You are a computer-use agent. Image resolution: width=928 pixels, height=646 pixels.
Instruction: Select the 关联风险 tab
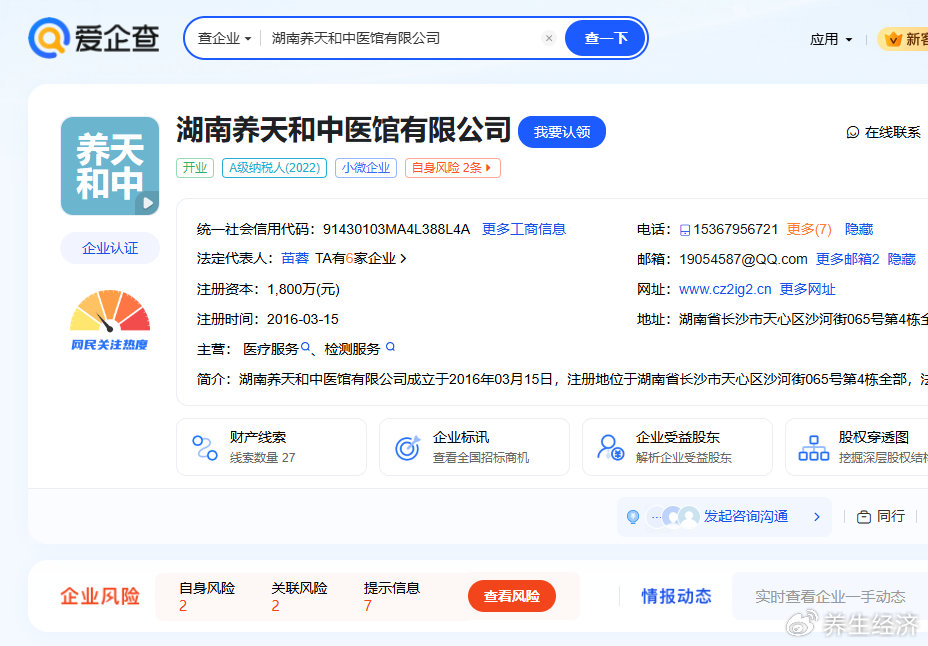(299, 596)
